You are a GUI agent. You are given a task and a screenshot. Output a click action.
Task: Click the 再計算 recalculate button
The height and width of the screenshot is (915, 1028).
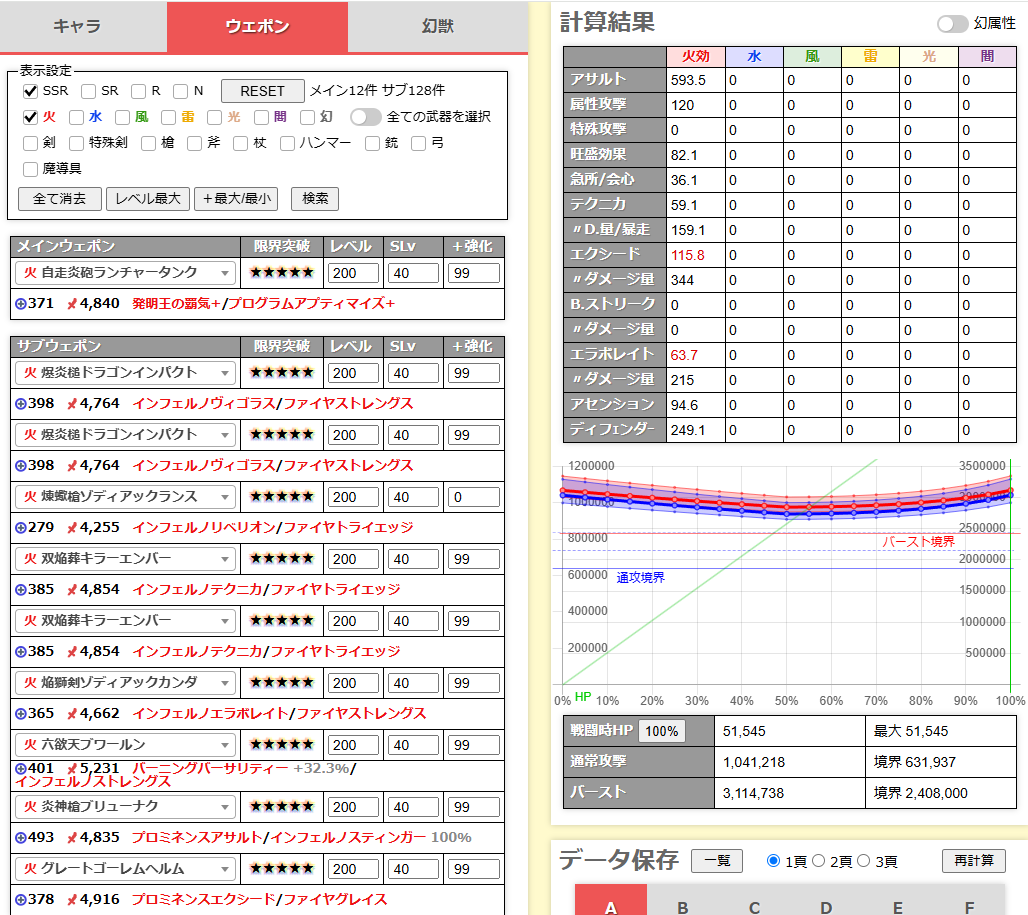pyautogui.click(x=973, y=861)
